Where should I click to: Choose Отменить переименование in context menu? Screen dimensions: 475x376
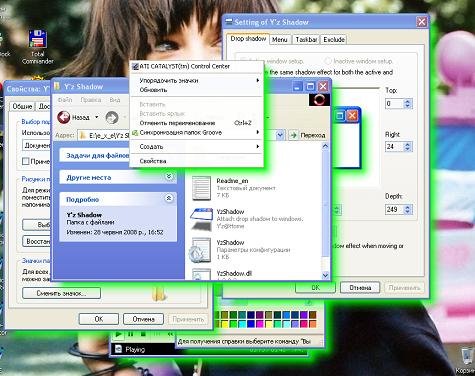point(196,123)
